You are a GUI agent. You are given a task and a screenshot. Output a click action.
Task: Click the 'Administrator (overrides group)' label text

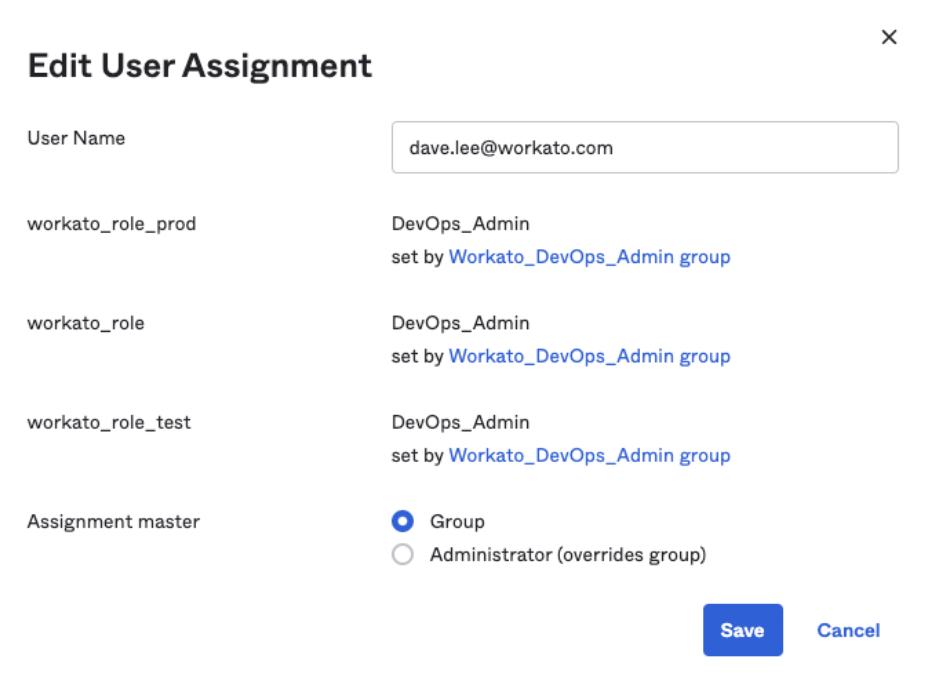click(x=567, y=554)
